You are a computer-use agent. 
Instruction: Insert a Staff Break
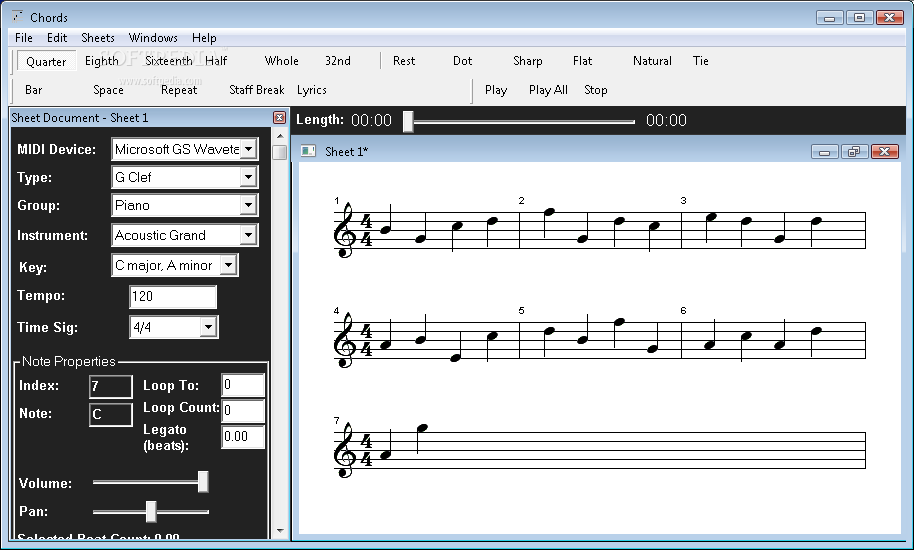point(256,90)
